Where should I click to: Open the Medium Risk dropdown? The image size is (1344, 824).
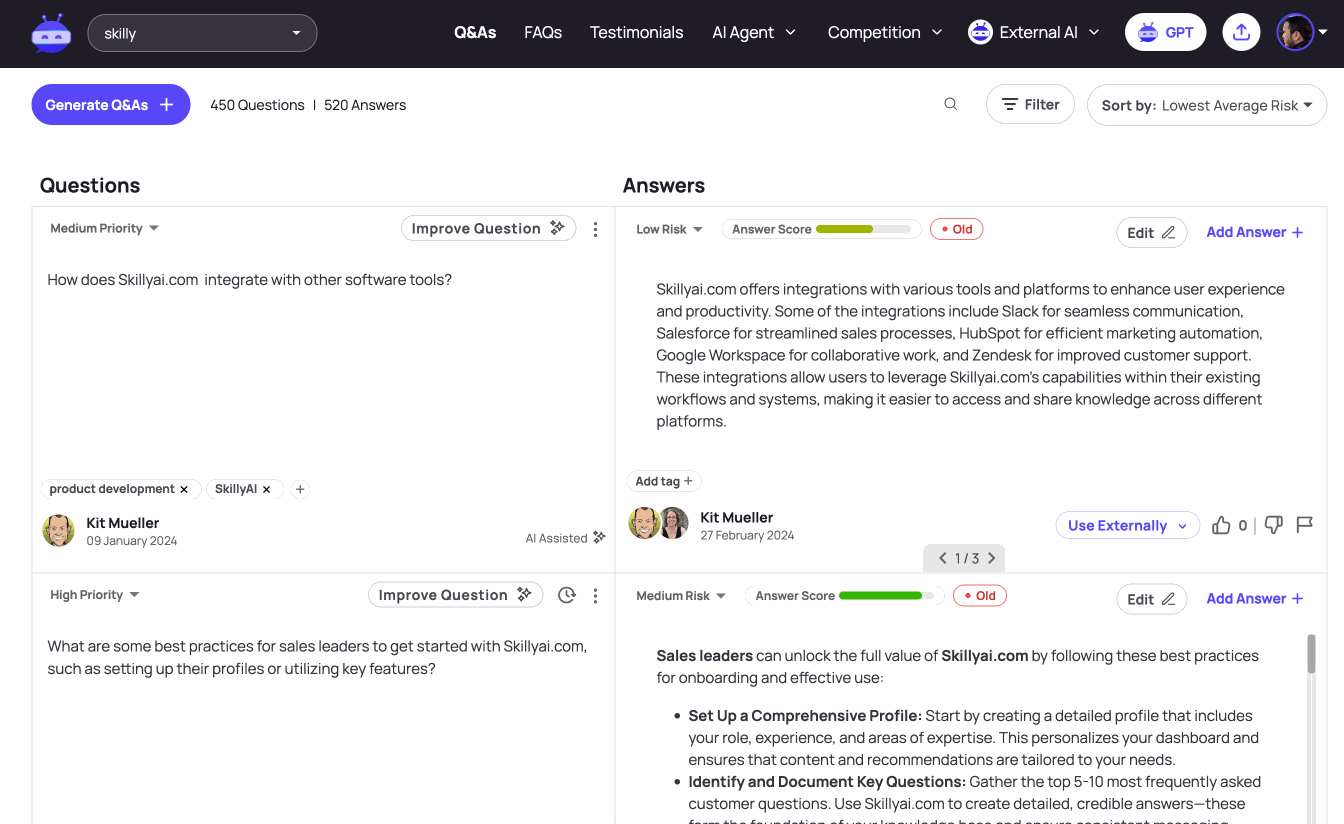[681, 596]
